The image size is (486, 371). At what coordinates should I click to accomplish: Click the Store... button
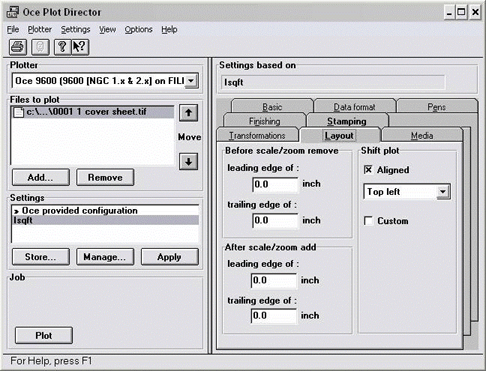41,257
